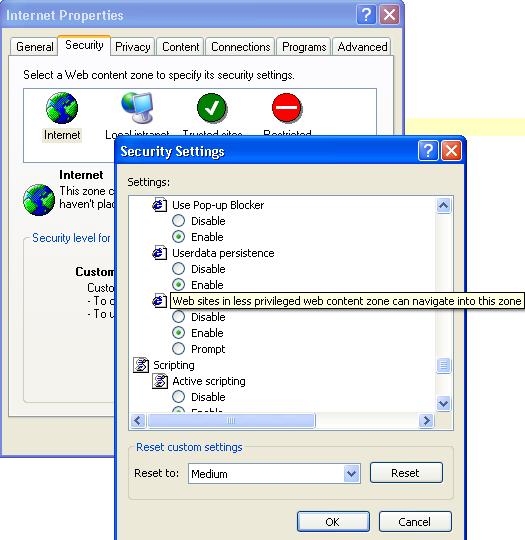Click the Scripting category icon
525x540 pixels.
click(141, 365)
